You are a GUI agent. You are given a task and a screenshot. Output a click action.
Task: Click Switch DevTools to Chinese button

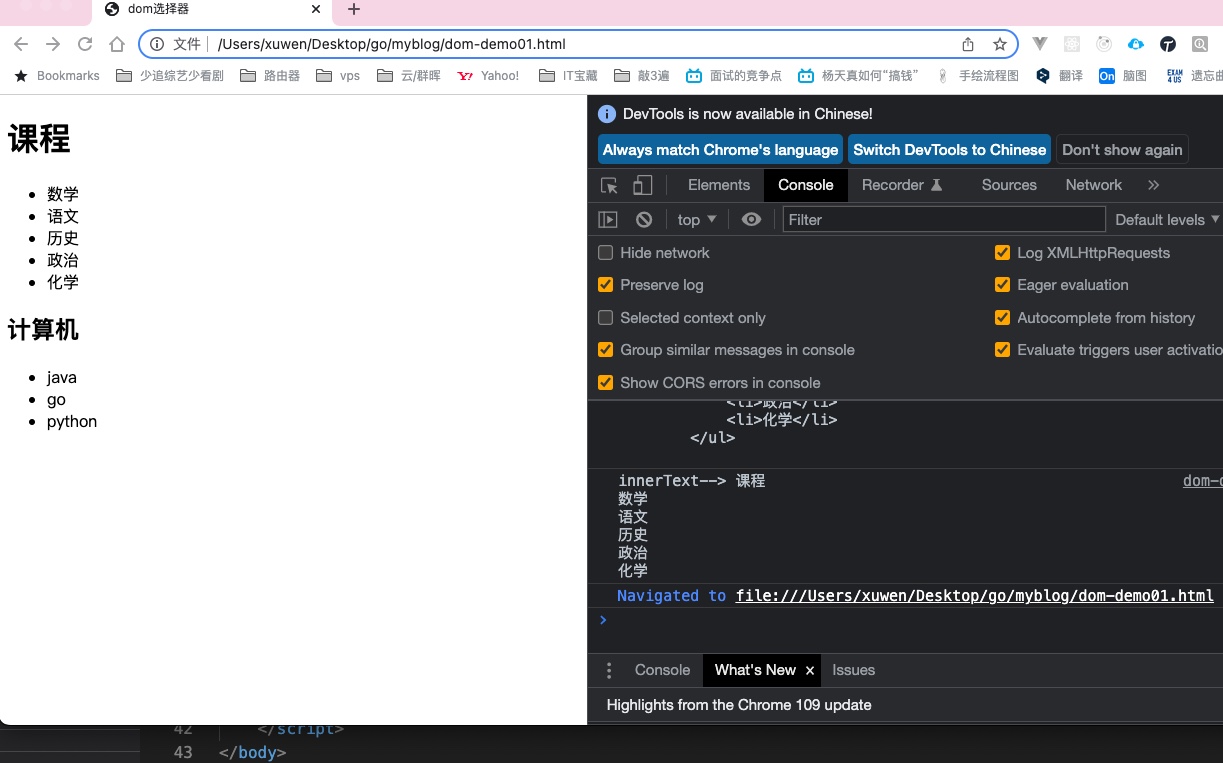949,150
